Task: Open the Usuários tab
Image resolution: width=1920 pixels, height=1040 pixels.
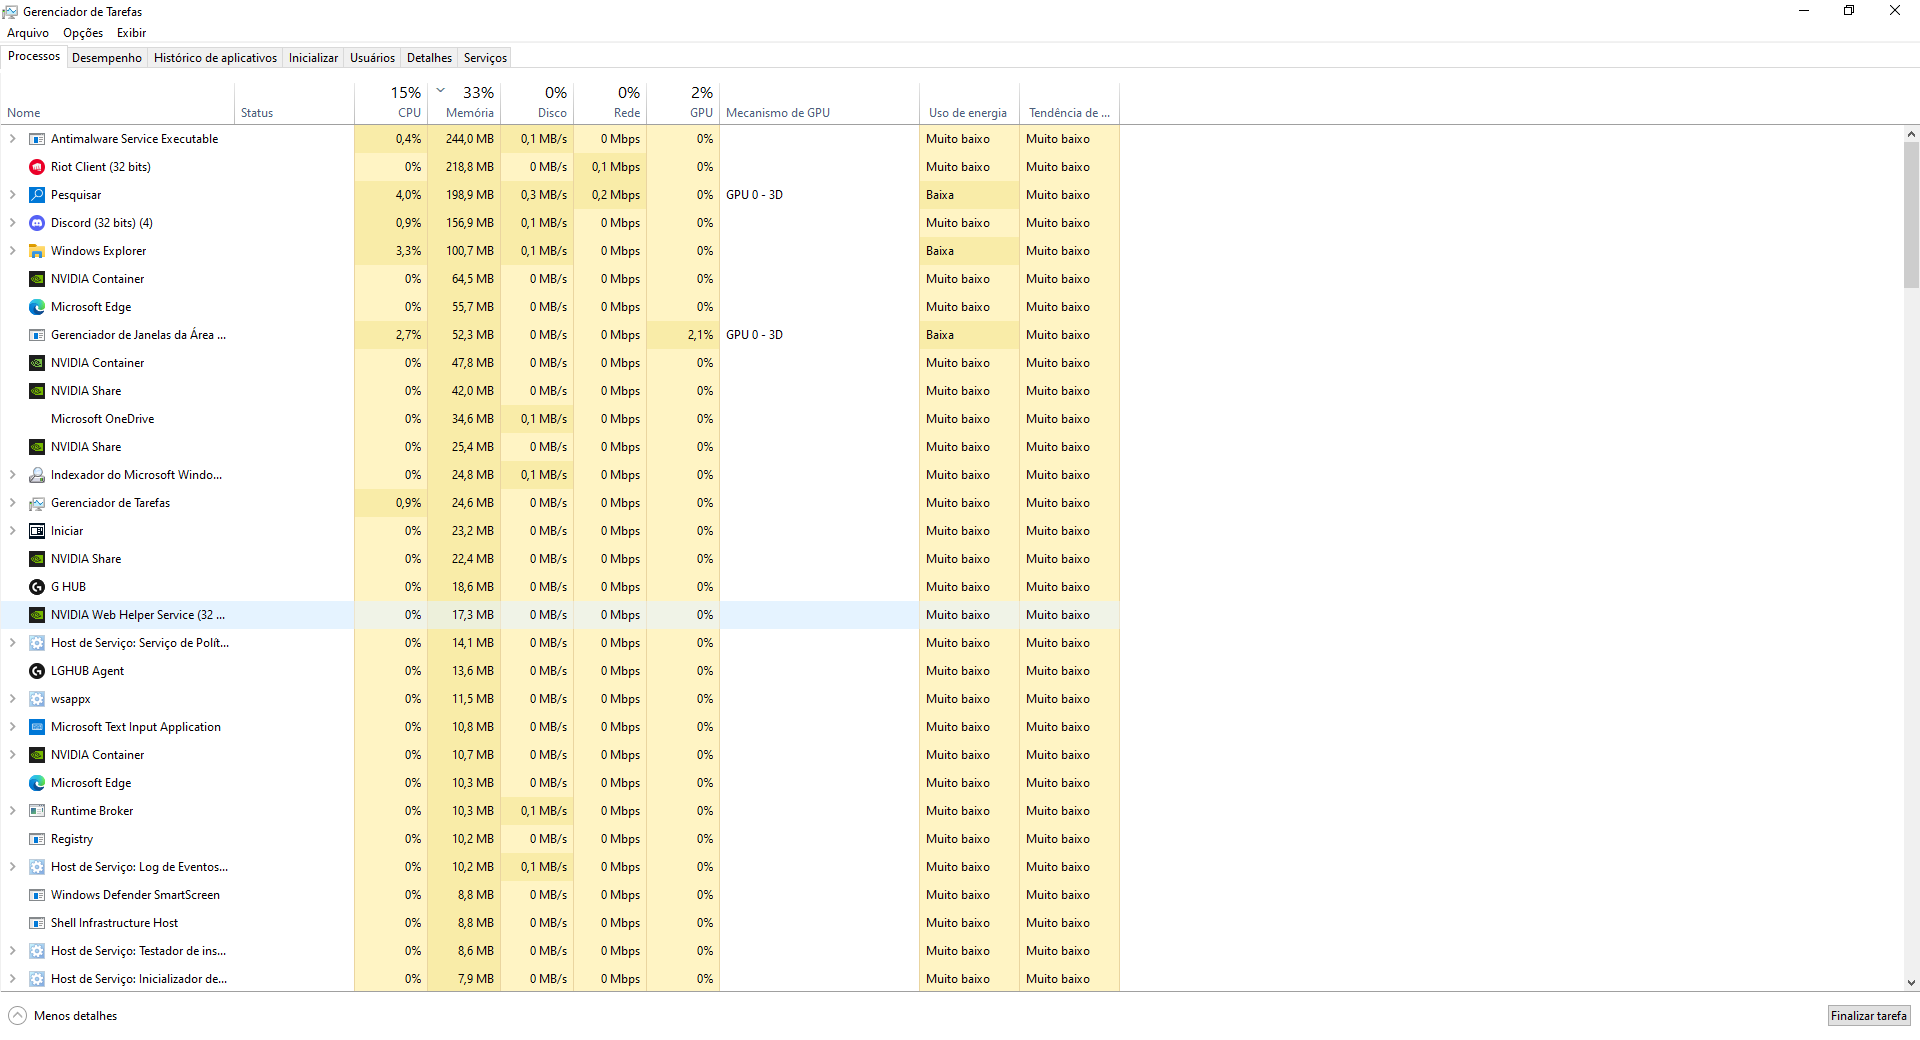Action: coord(372,58)
